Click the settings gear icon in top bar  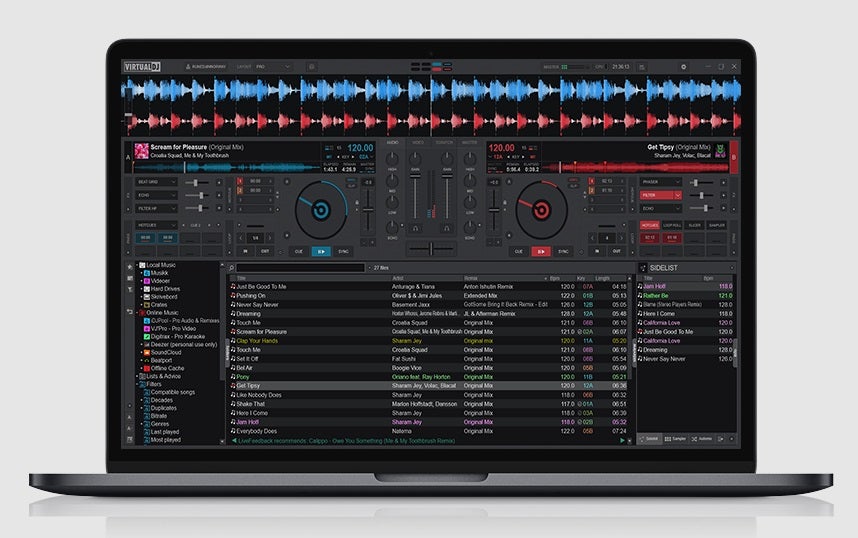684,67
